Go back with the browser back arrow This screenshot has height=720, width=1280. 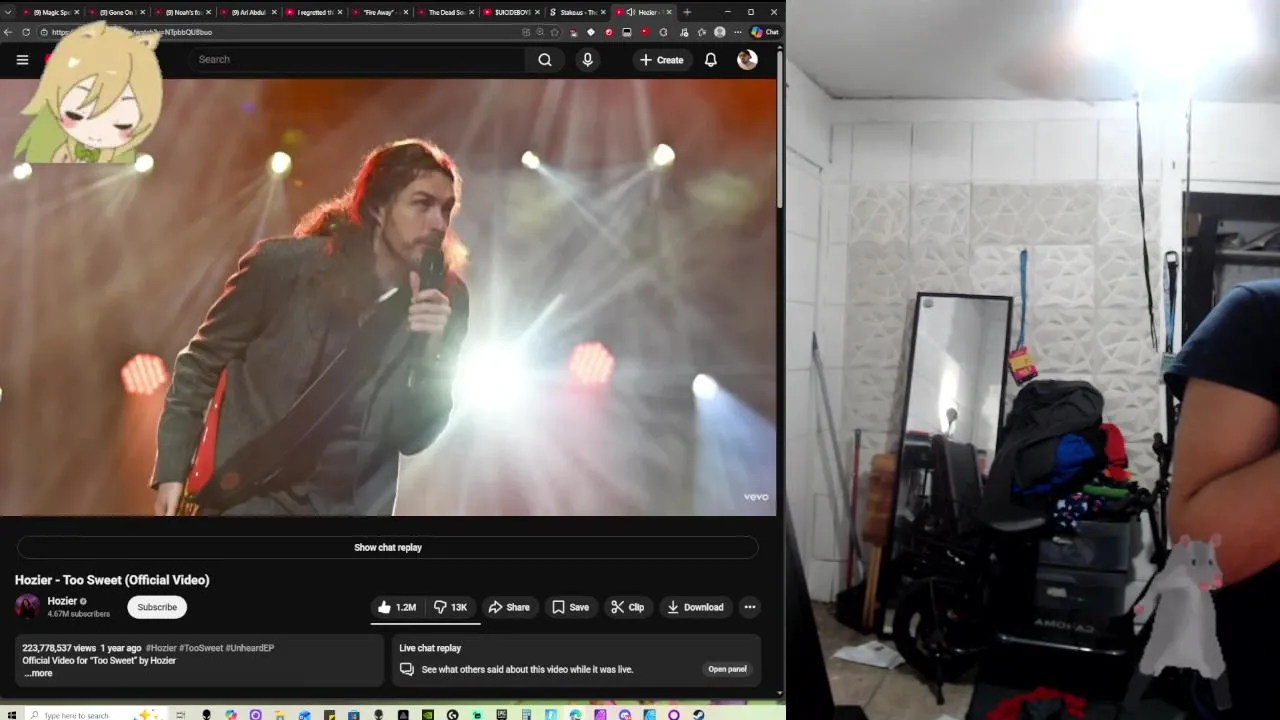coord(8,32)
